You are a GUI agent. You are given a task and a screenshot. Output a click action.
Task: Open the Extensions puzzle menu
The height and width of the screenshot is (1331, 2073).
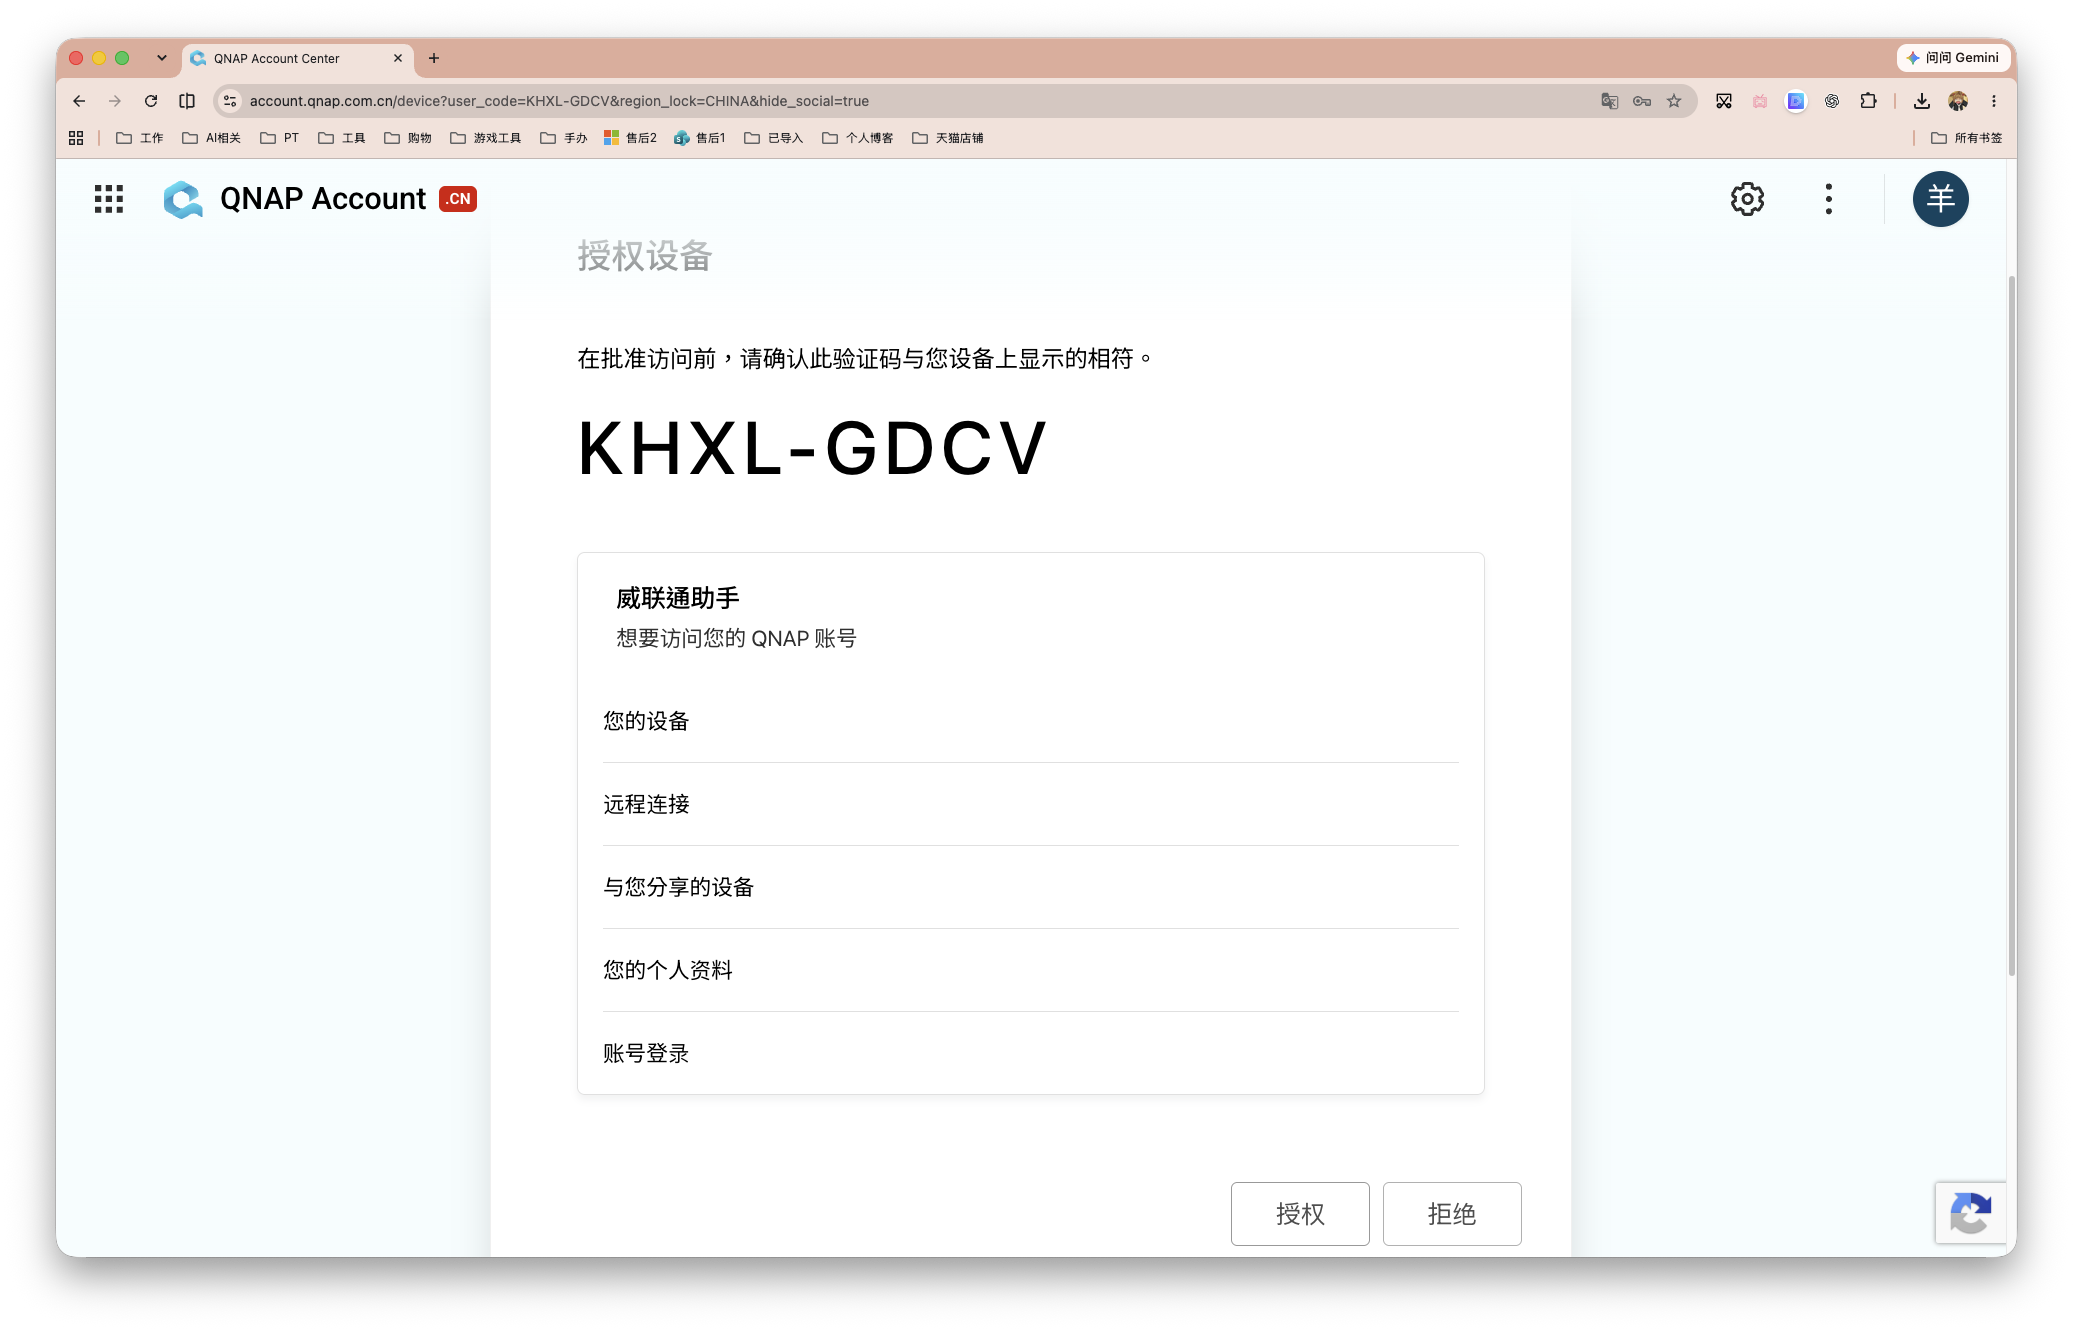tap(1868, 101)
